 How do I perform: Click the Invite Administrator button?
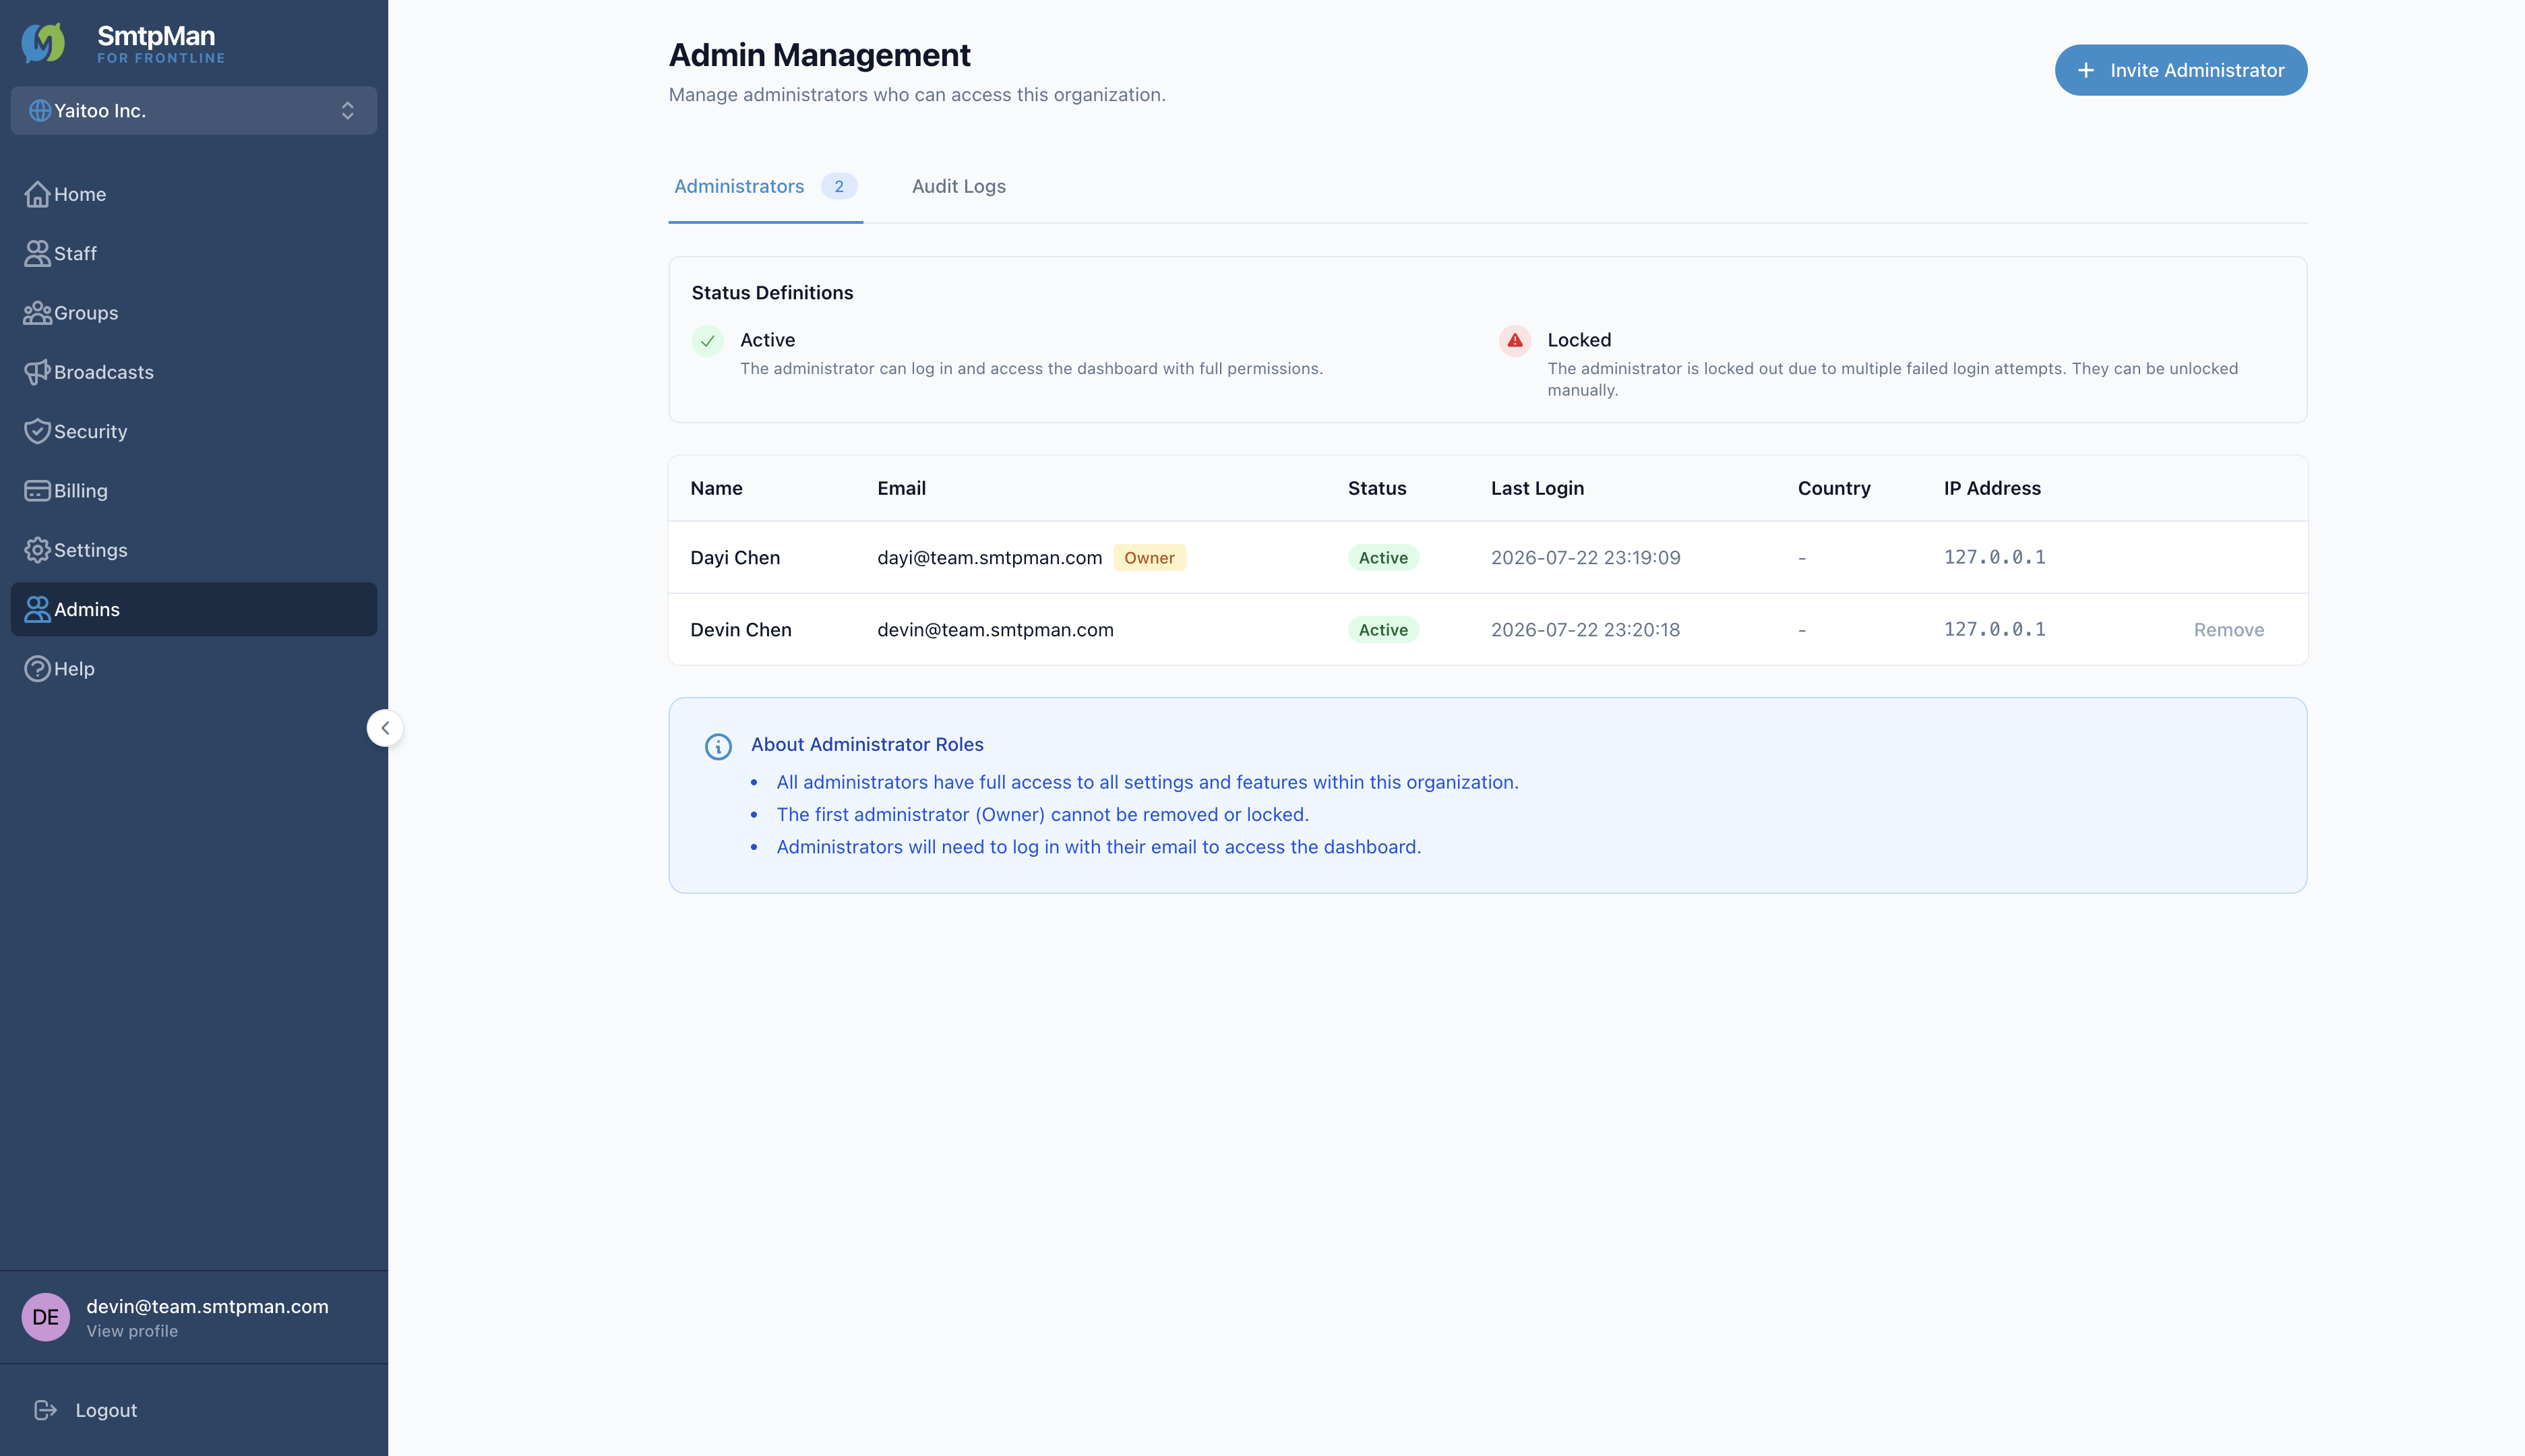[x=2181, y=70]
